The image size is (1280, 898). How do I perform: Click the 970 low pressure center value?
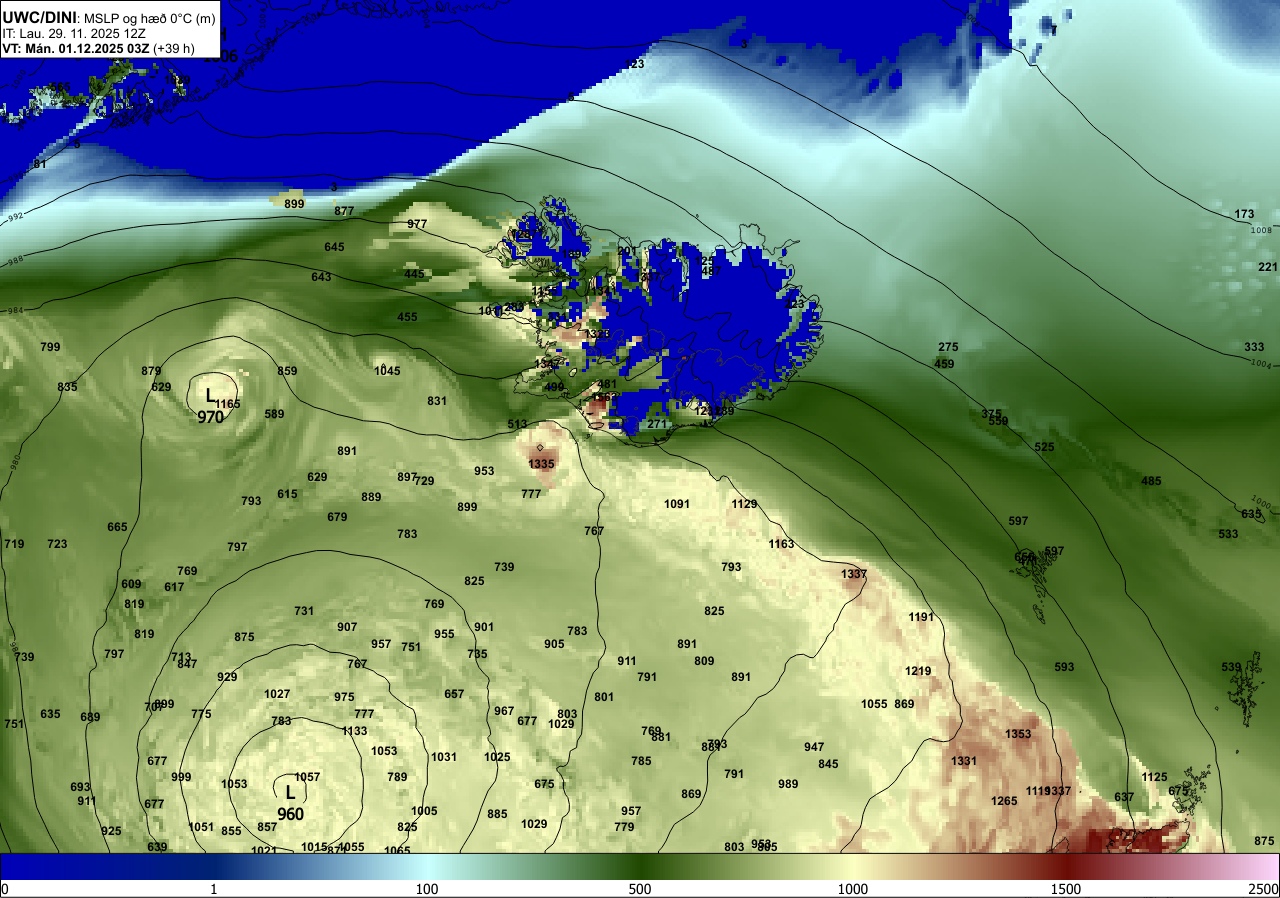(210, 418)
